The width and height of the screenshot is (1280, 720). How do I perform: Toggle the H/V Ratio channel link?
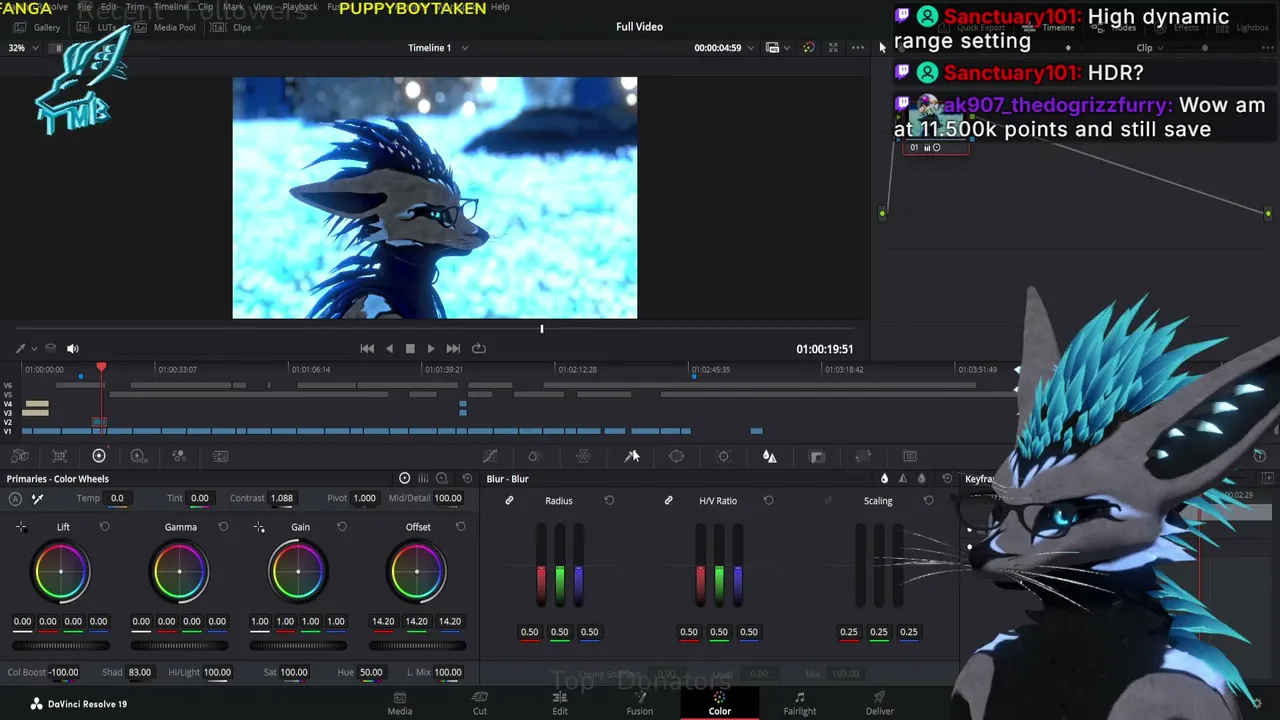(668, 500)
